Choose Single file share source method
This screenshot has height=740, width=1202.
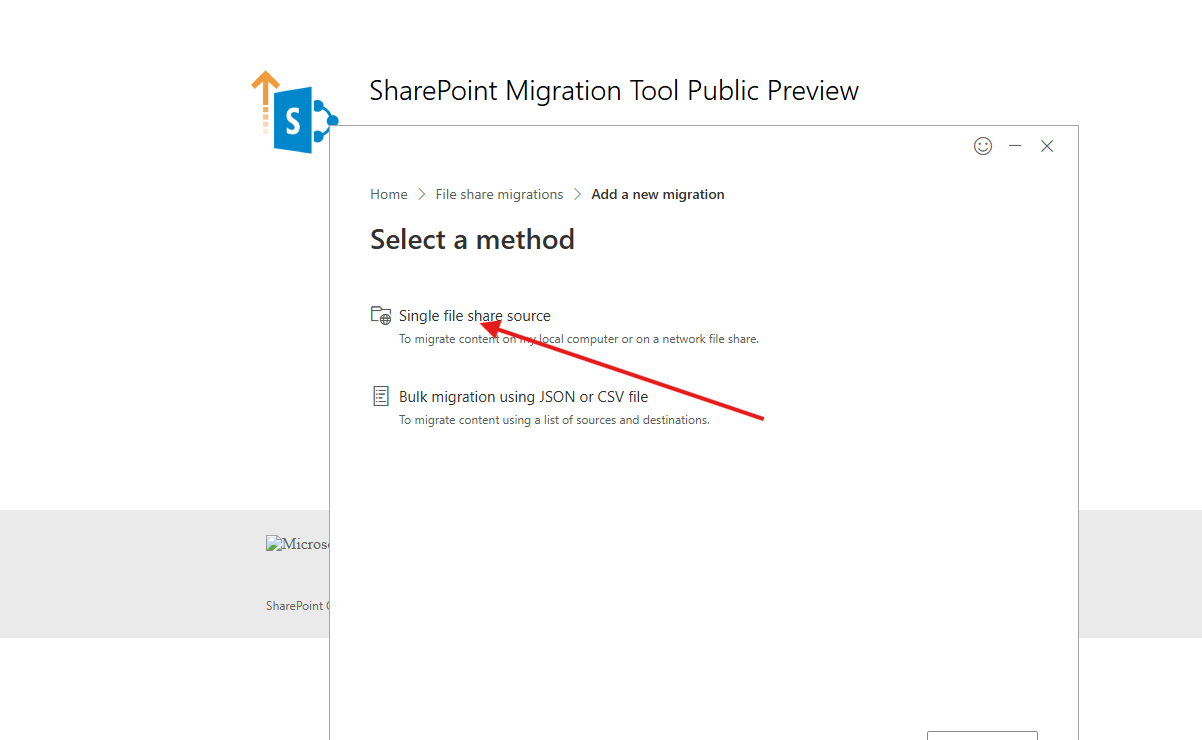pos(474,316)
